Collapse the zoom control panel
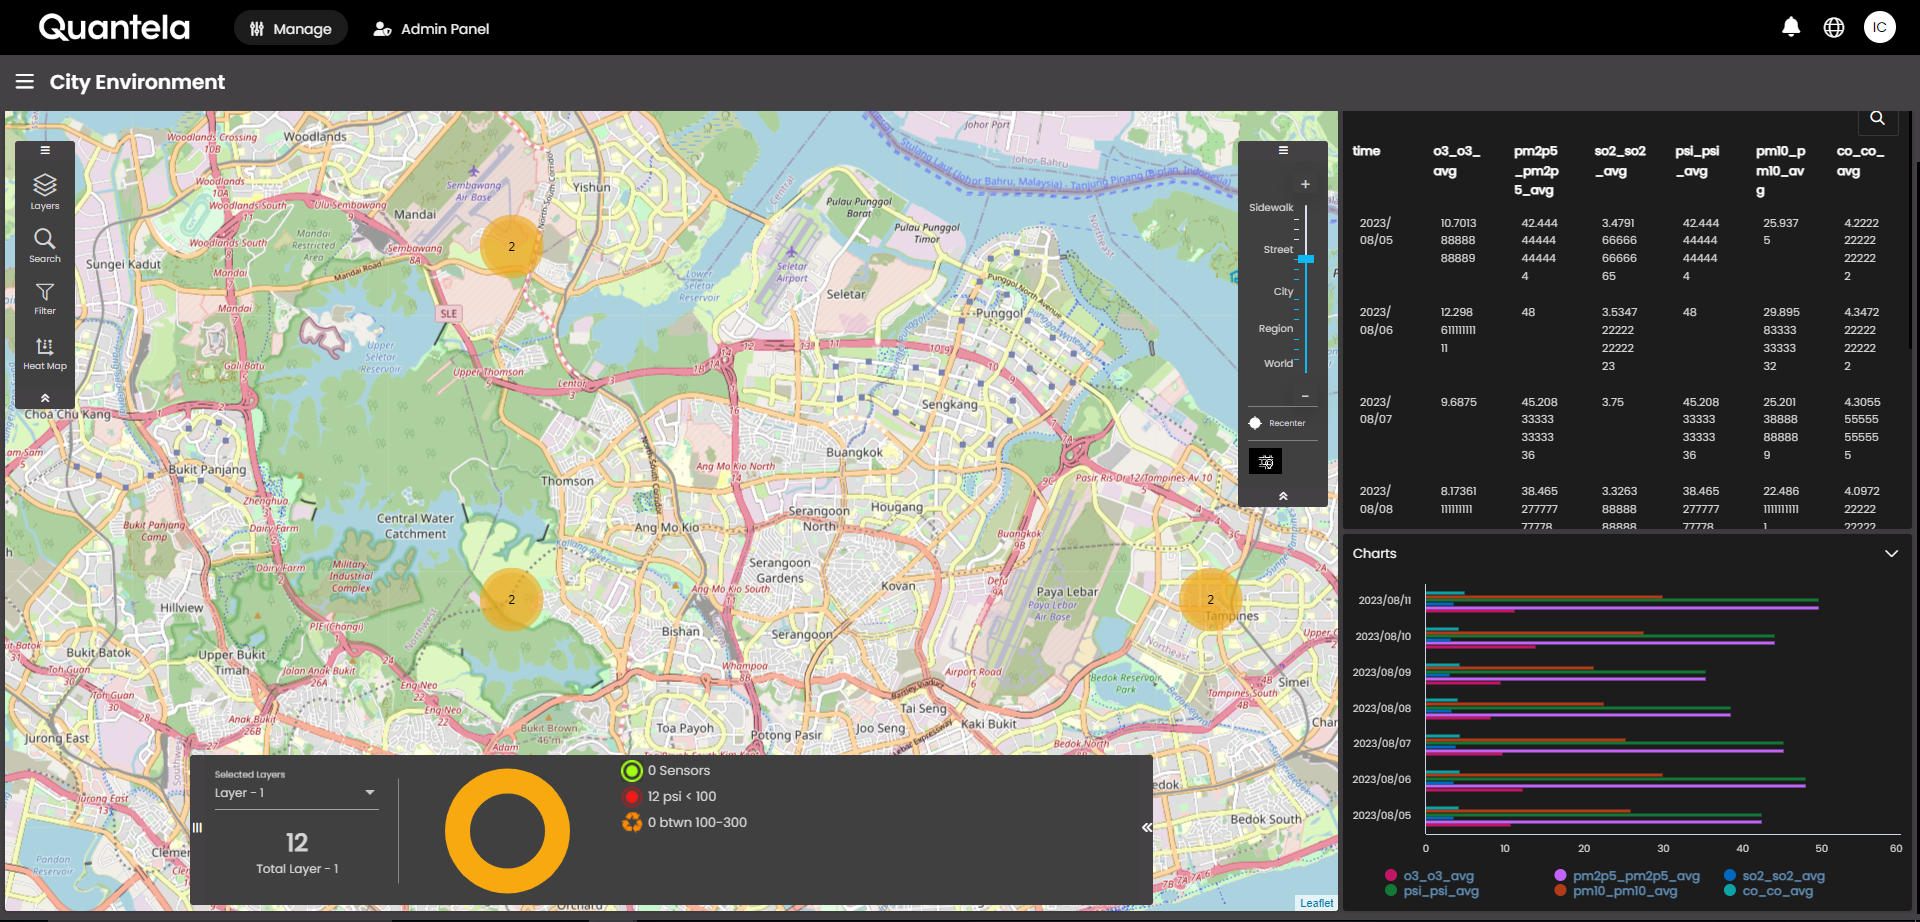 [1283, 496]
